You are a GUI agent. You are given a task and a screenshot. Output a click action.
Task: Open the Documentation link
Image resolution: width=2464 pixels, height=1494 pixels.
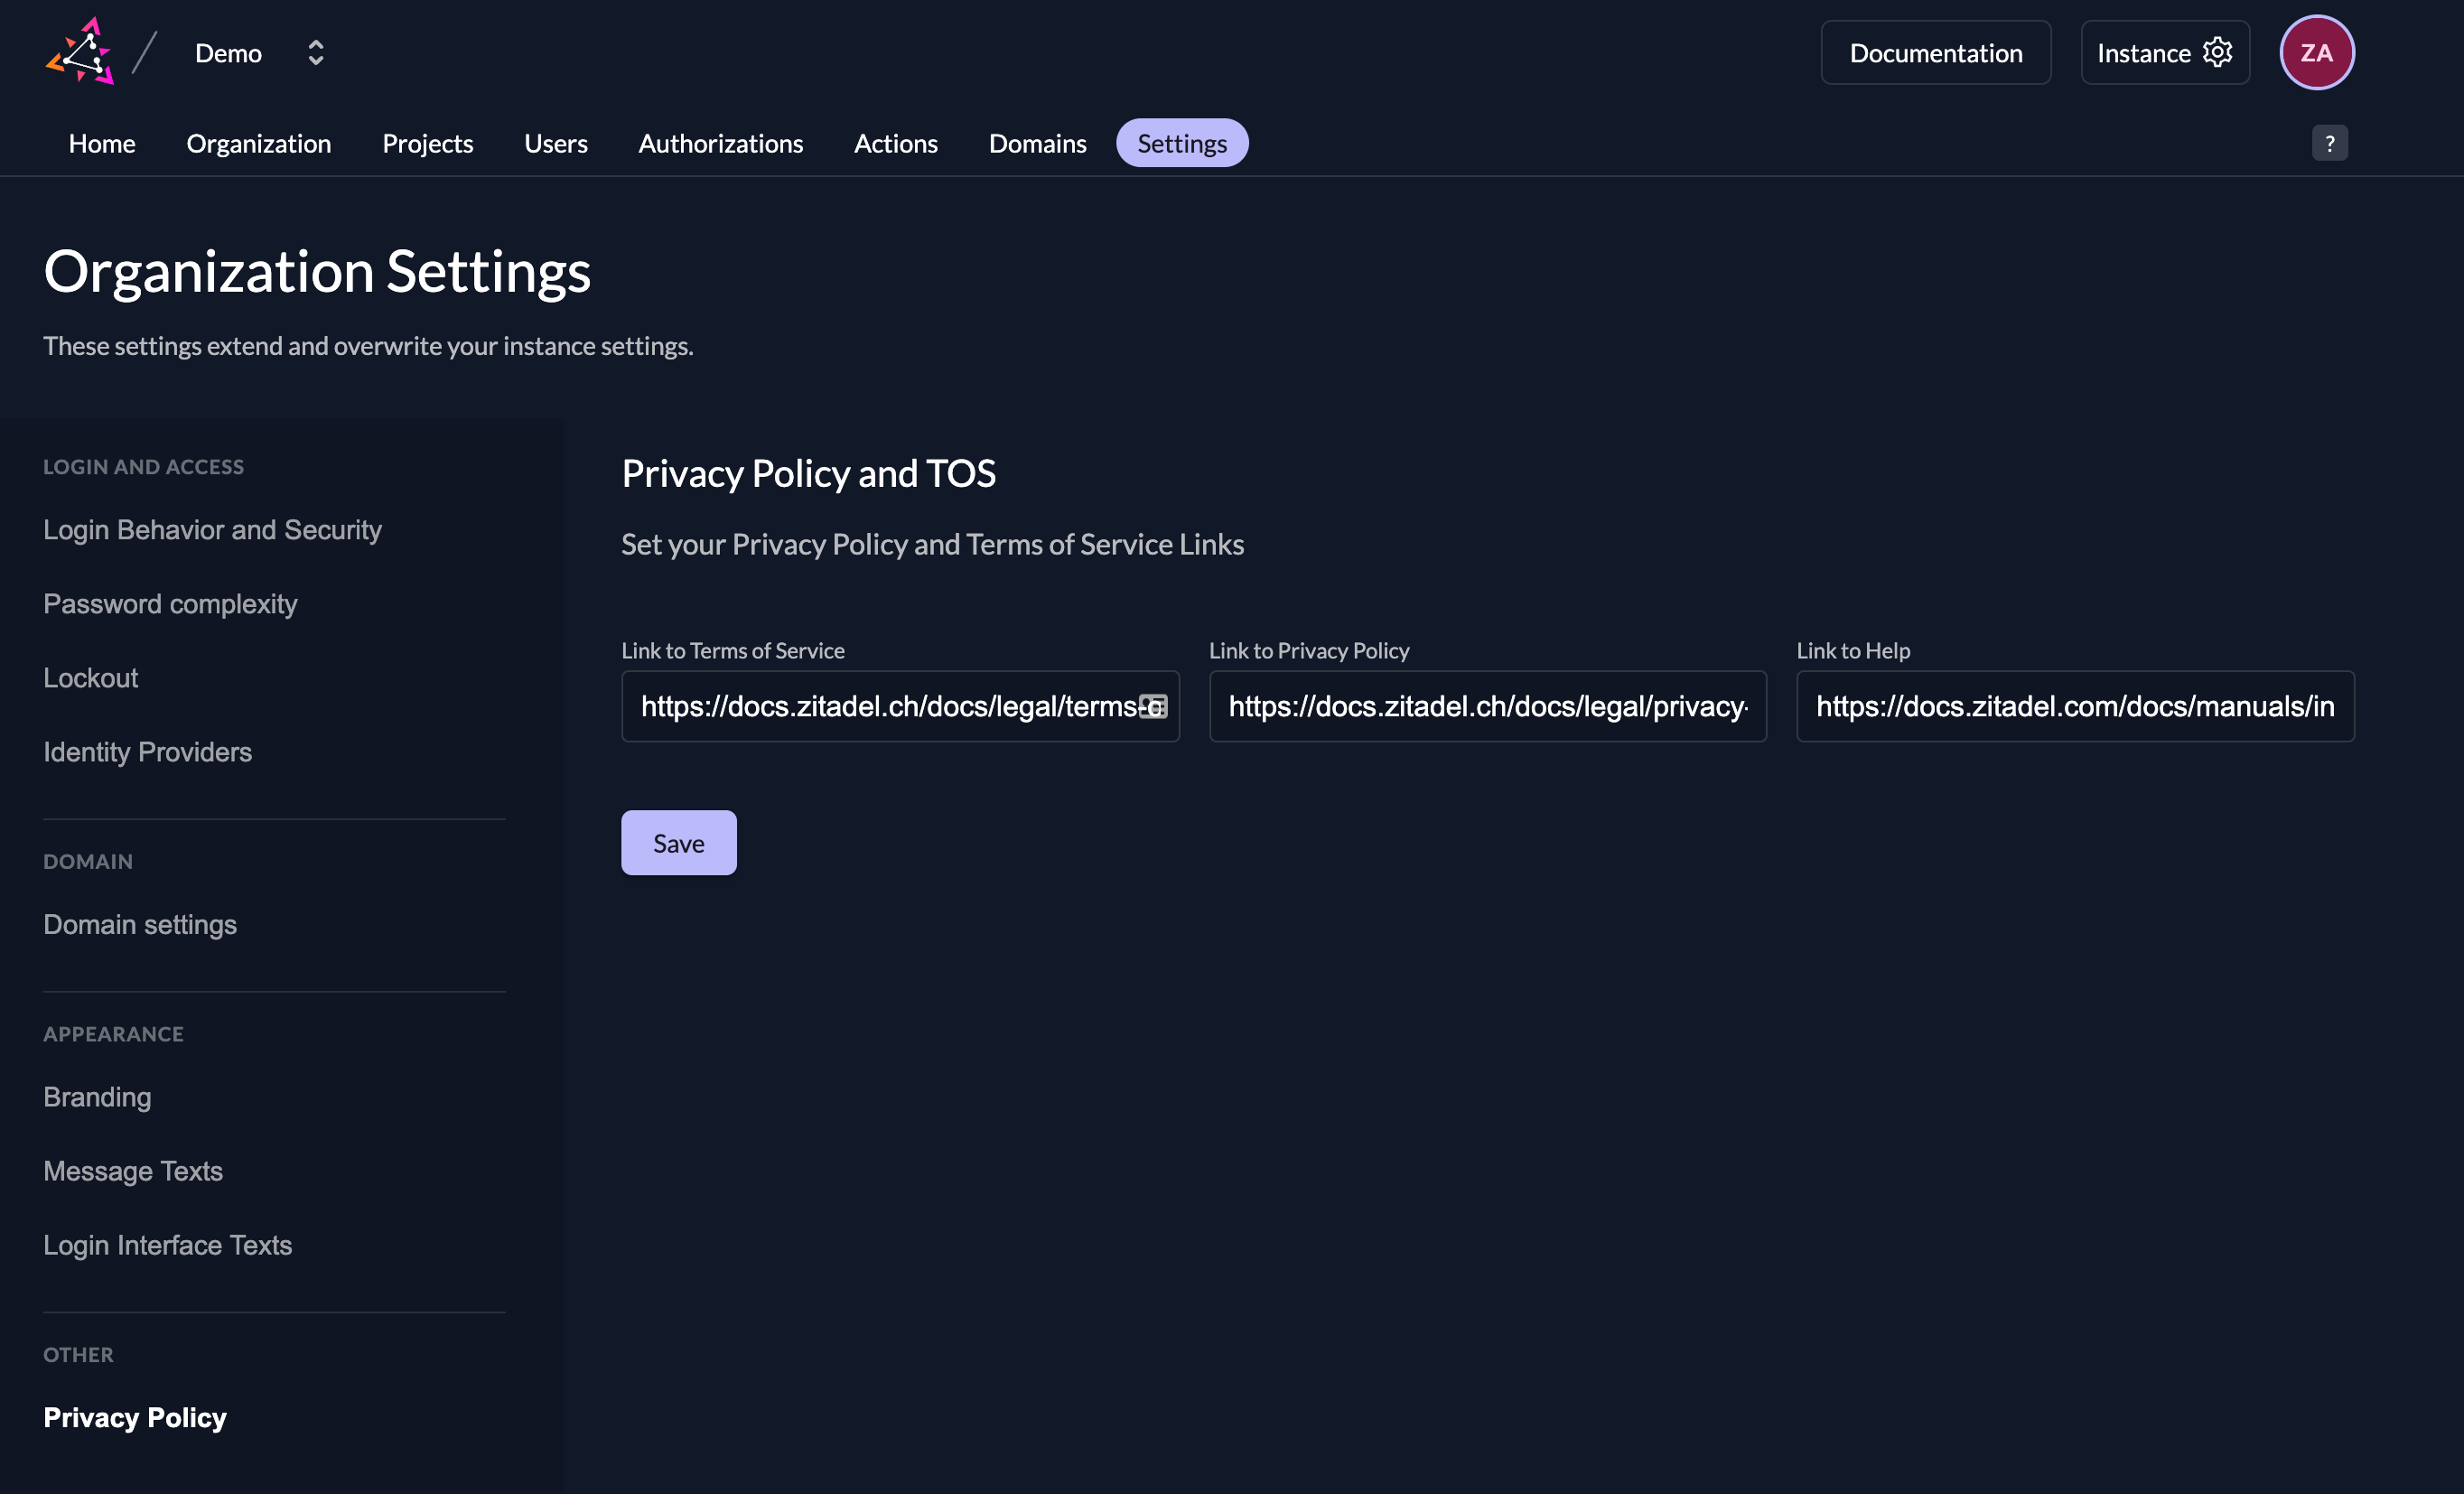coord(1935,53)
